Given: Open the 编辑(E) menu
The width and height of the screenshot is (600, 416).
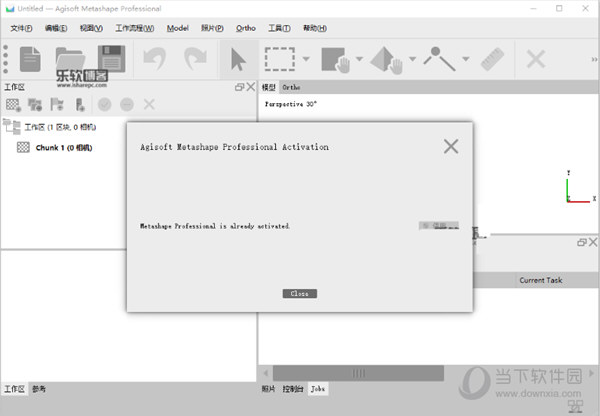Looking at the screenshot, I should click(56, 28).
